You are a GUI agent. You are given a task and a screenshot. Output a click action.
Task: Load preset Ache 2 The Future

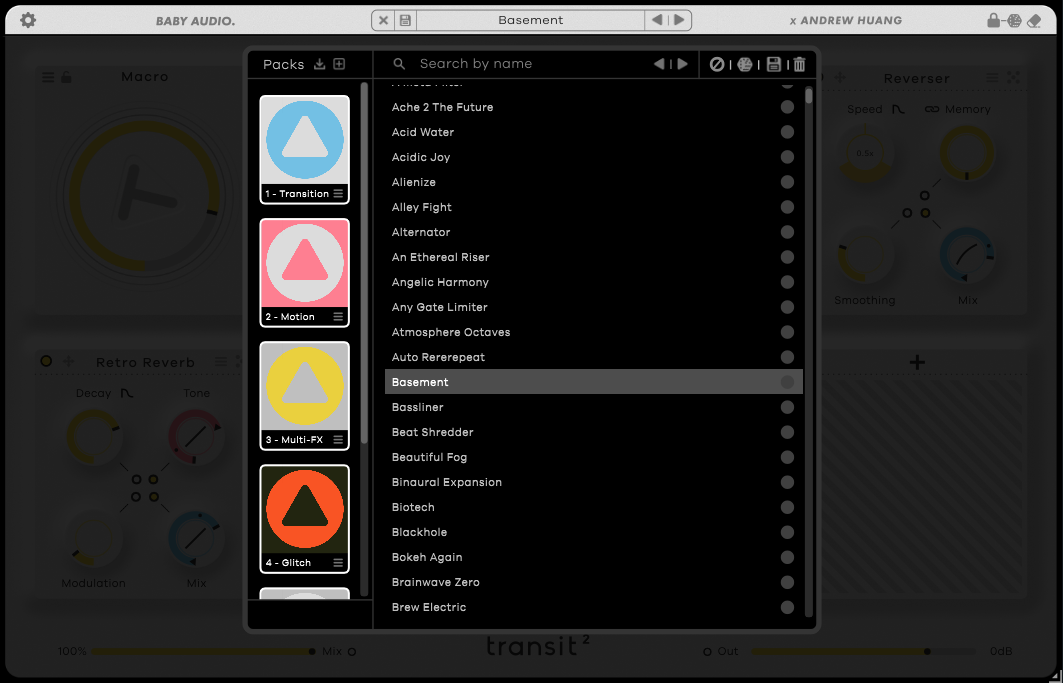(593, 107)
